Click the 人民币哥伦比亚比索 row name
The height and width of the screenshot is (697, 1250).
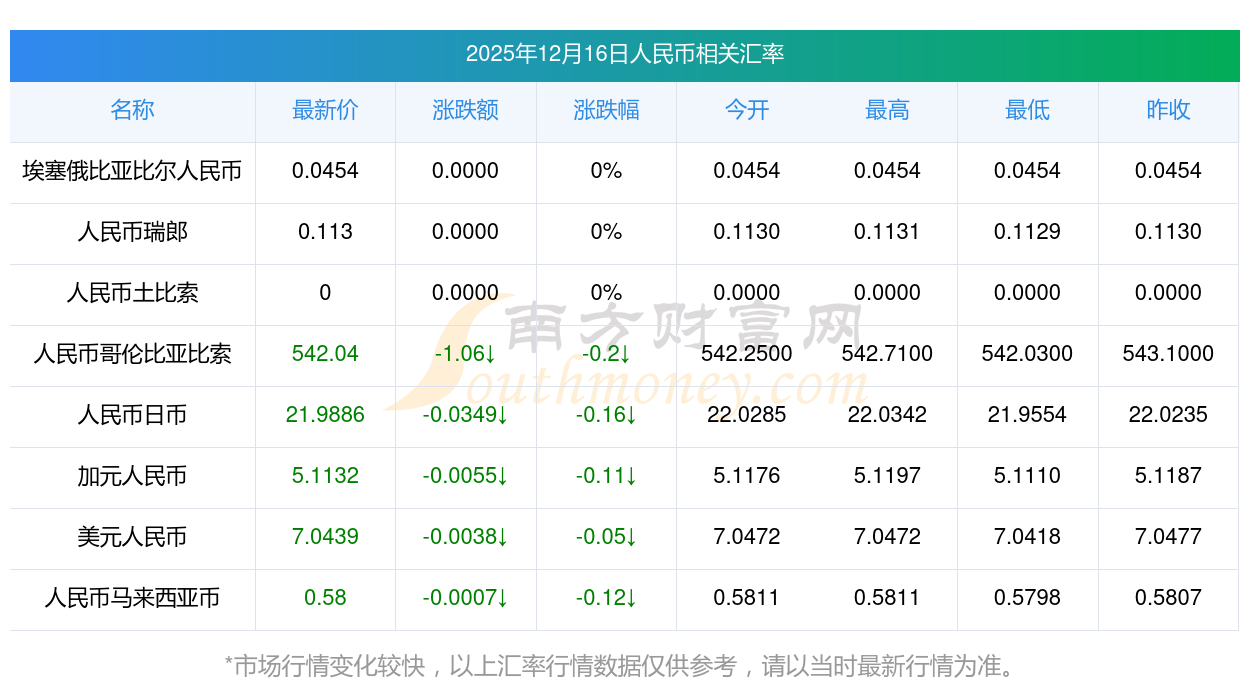132,354
